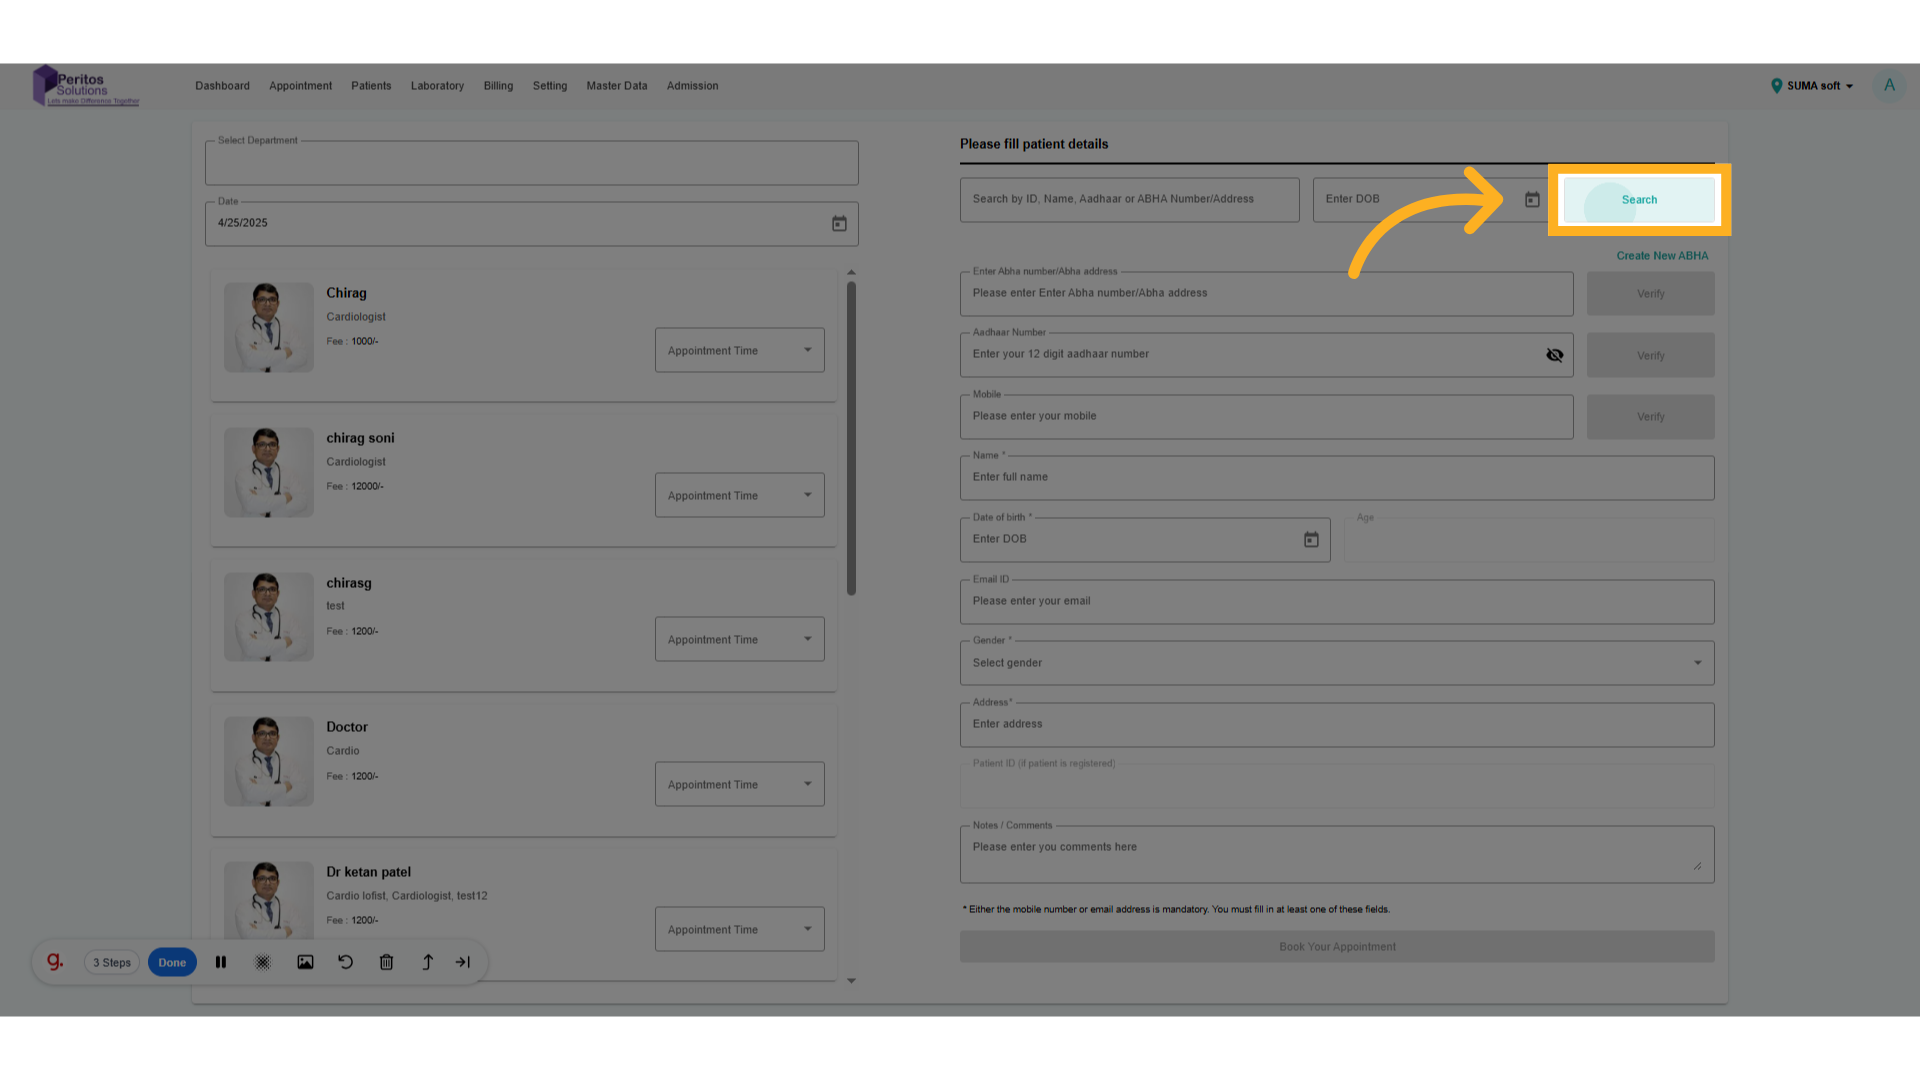Click the screenshot image icon

coord(305,962)
